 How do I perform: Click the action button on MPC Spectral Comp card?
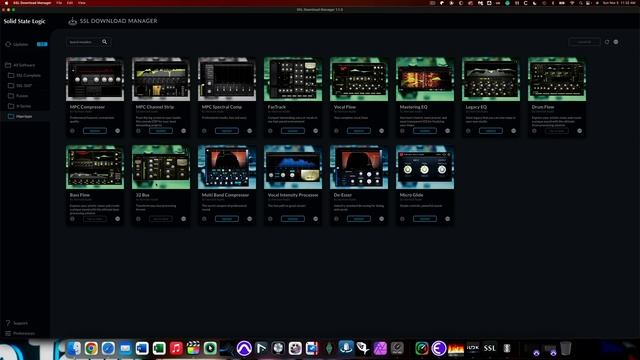point(227,131)
